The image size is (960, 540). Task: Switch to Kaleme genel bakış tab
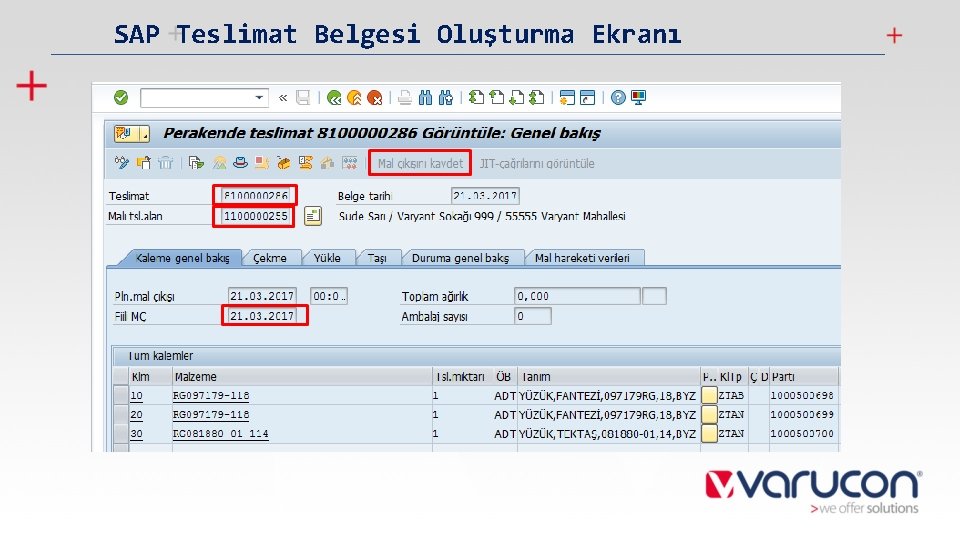pyautogui.click(x=182, y=258)
